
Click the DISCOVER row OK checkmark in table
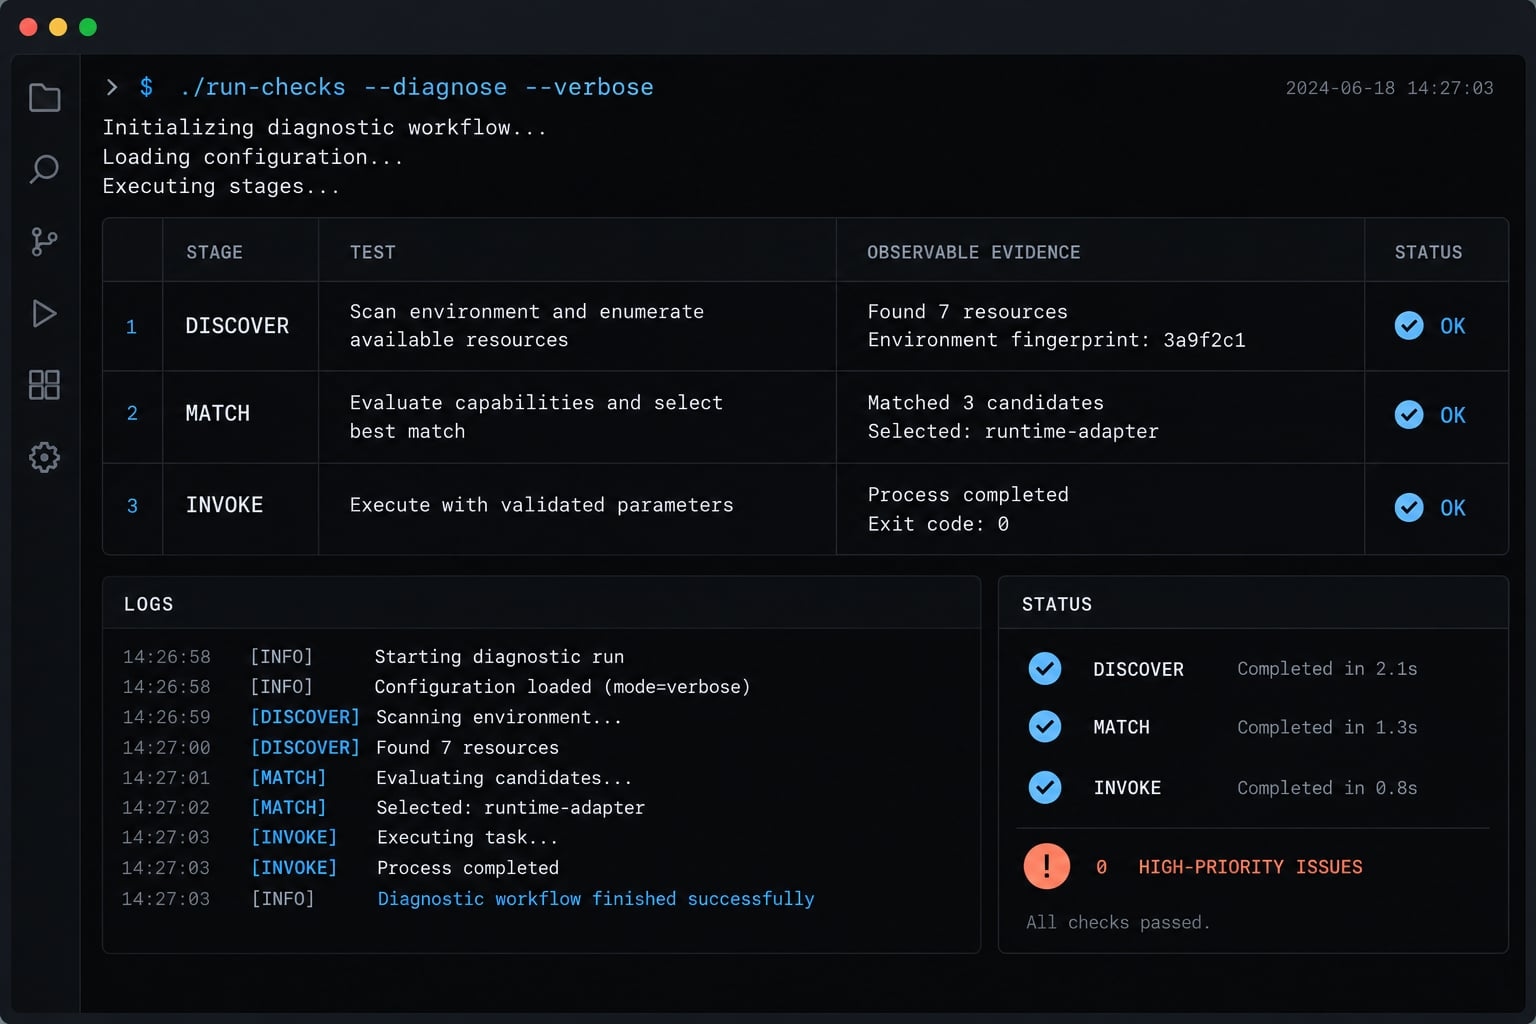pos(1409,325)
